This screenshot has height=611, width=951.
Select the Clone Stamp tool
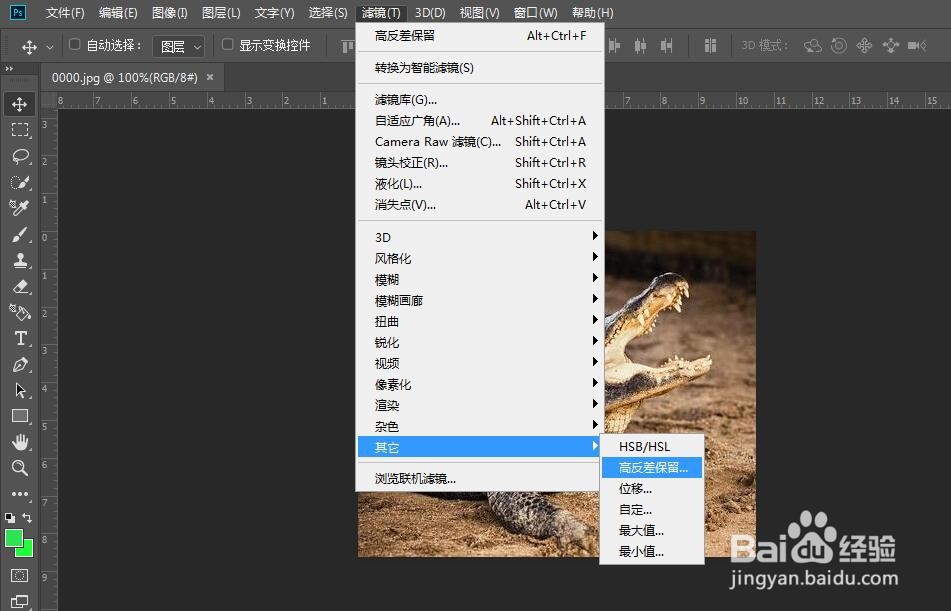pos(22,260)
